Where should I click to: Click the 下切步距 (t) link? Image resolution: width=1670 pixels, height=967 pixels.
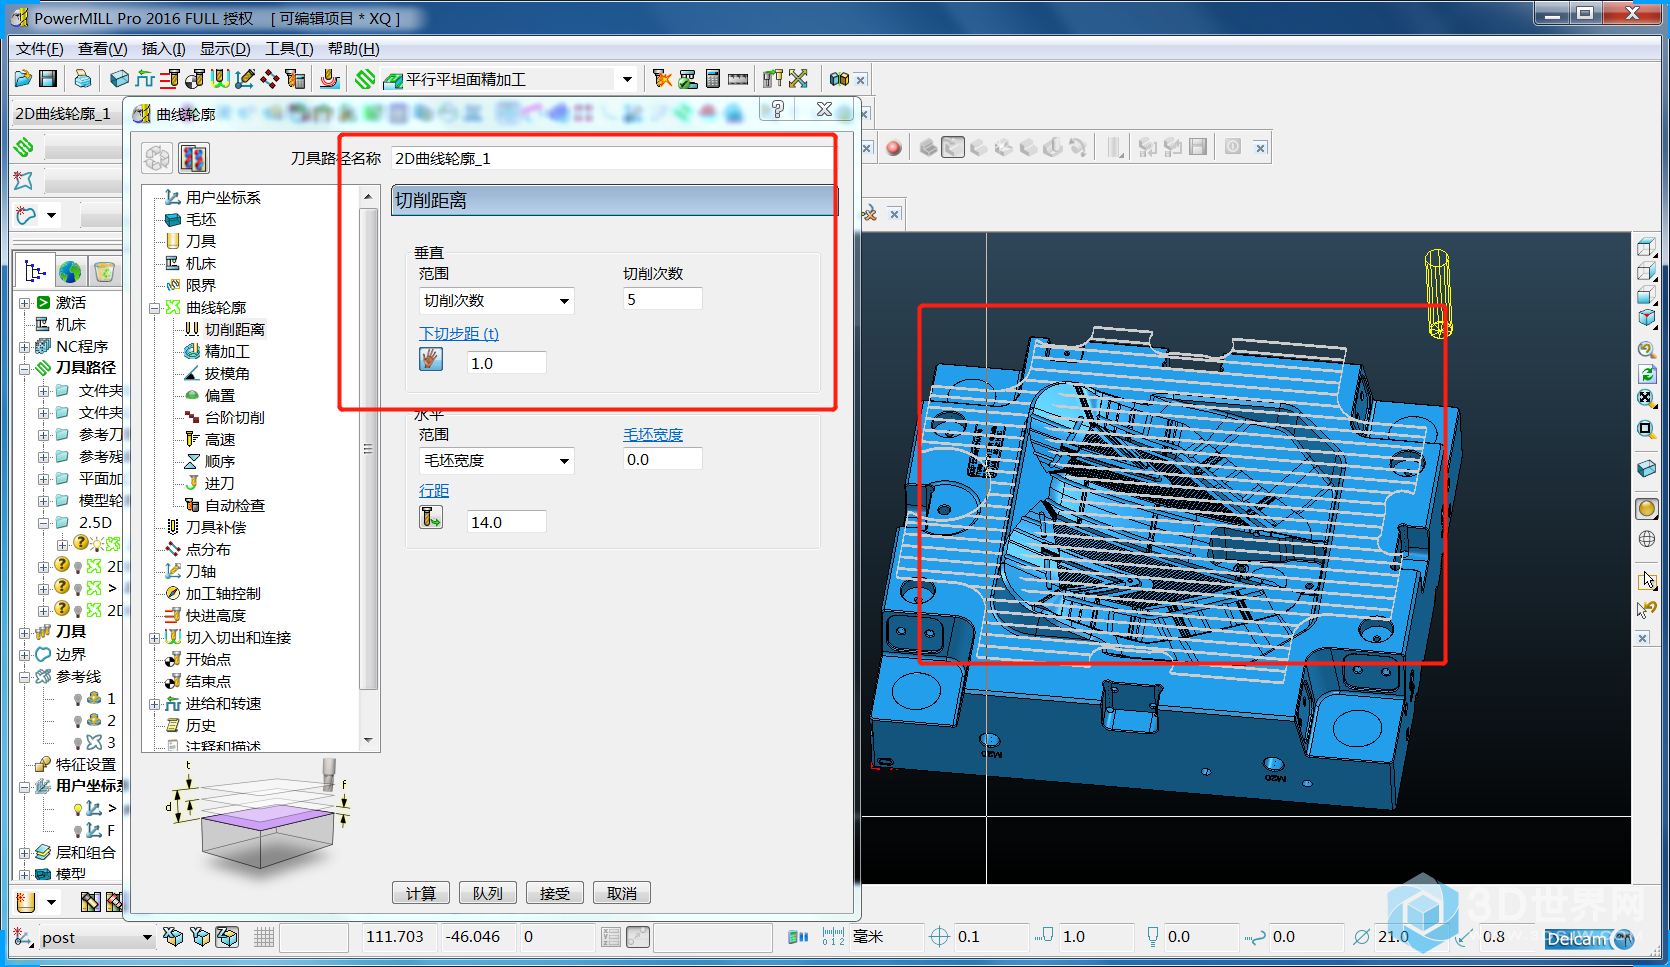click(x=459, y=333)
